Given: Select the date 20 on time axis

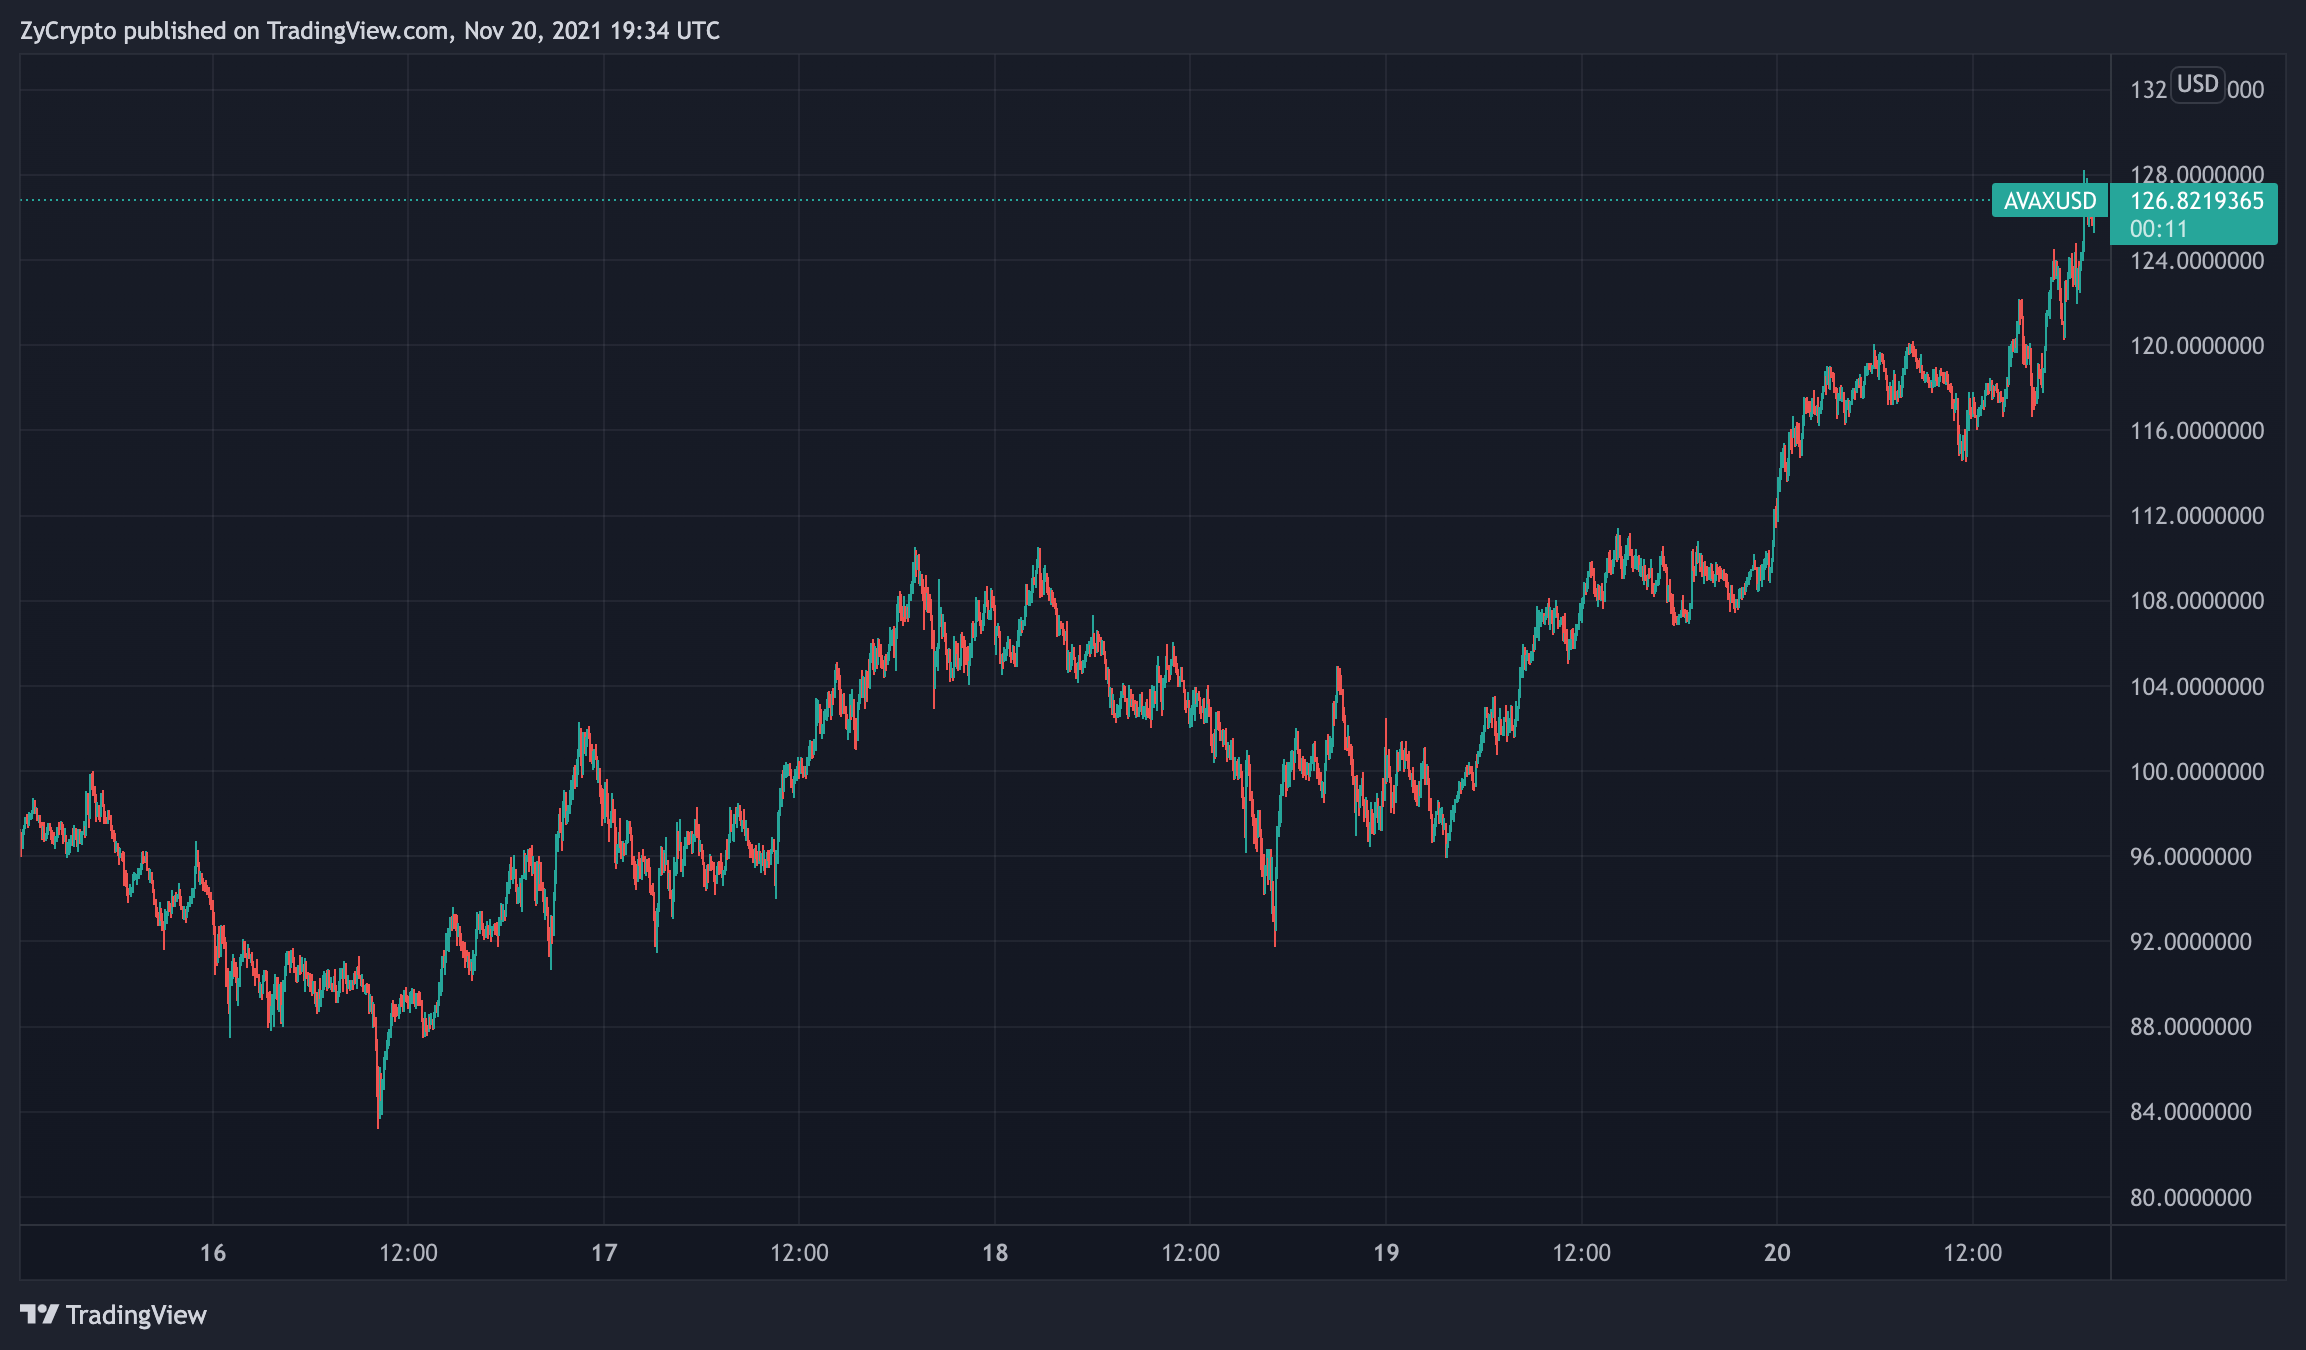Looking at the screenshot, I should pos(1777,1253).
